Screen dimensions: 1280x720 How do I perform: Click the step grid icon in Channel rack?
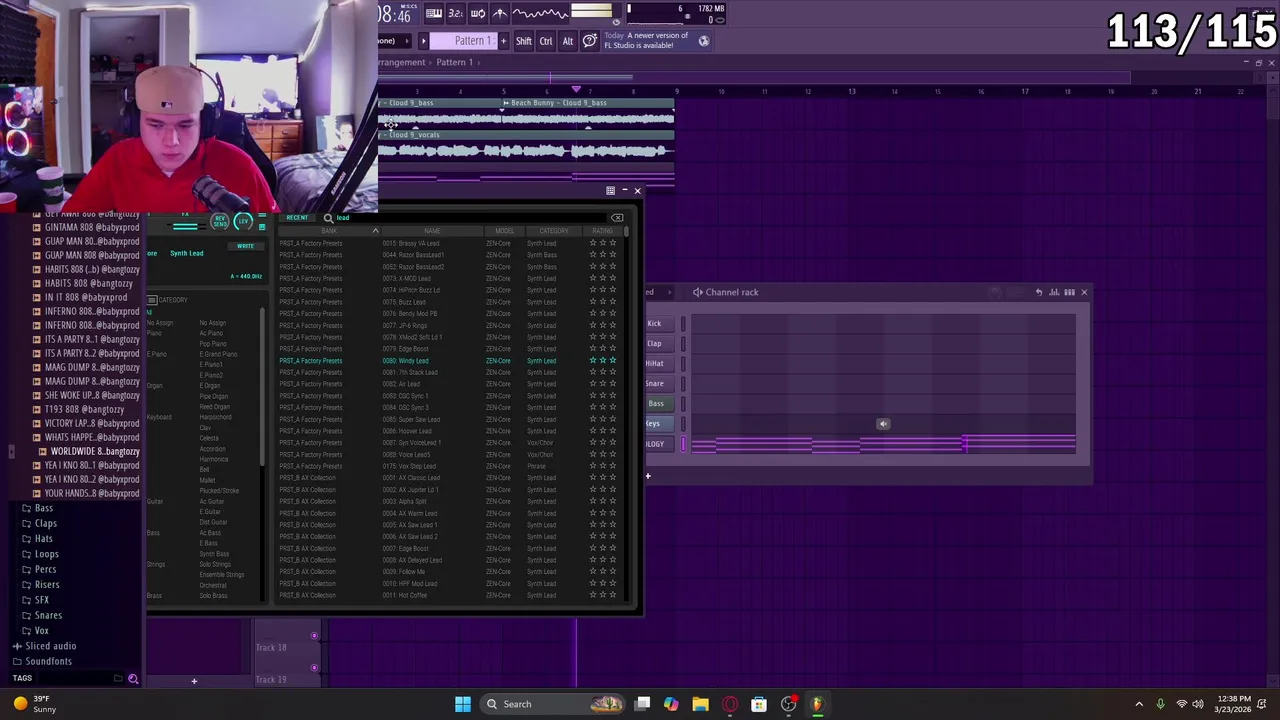[x=1069, y=292]
